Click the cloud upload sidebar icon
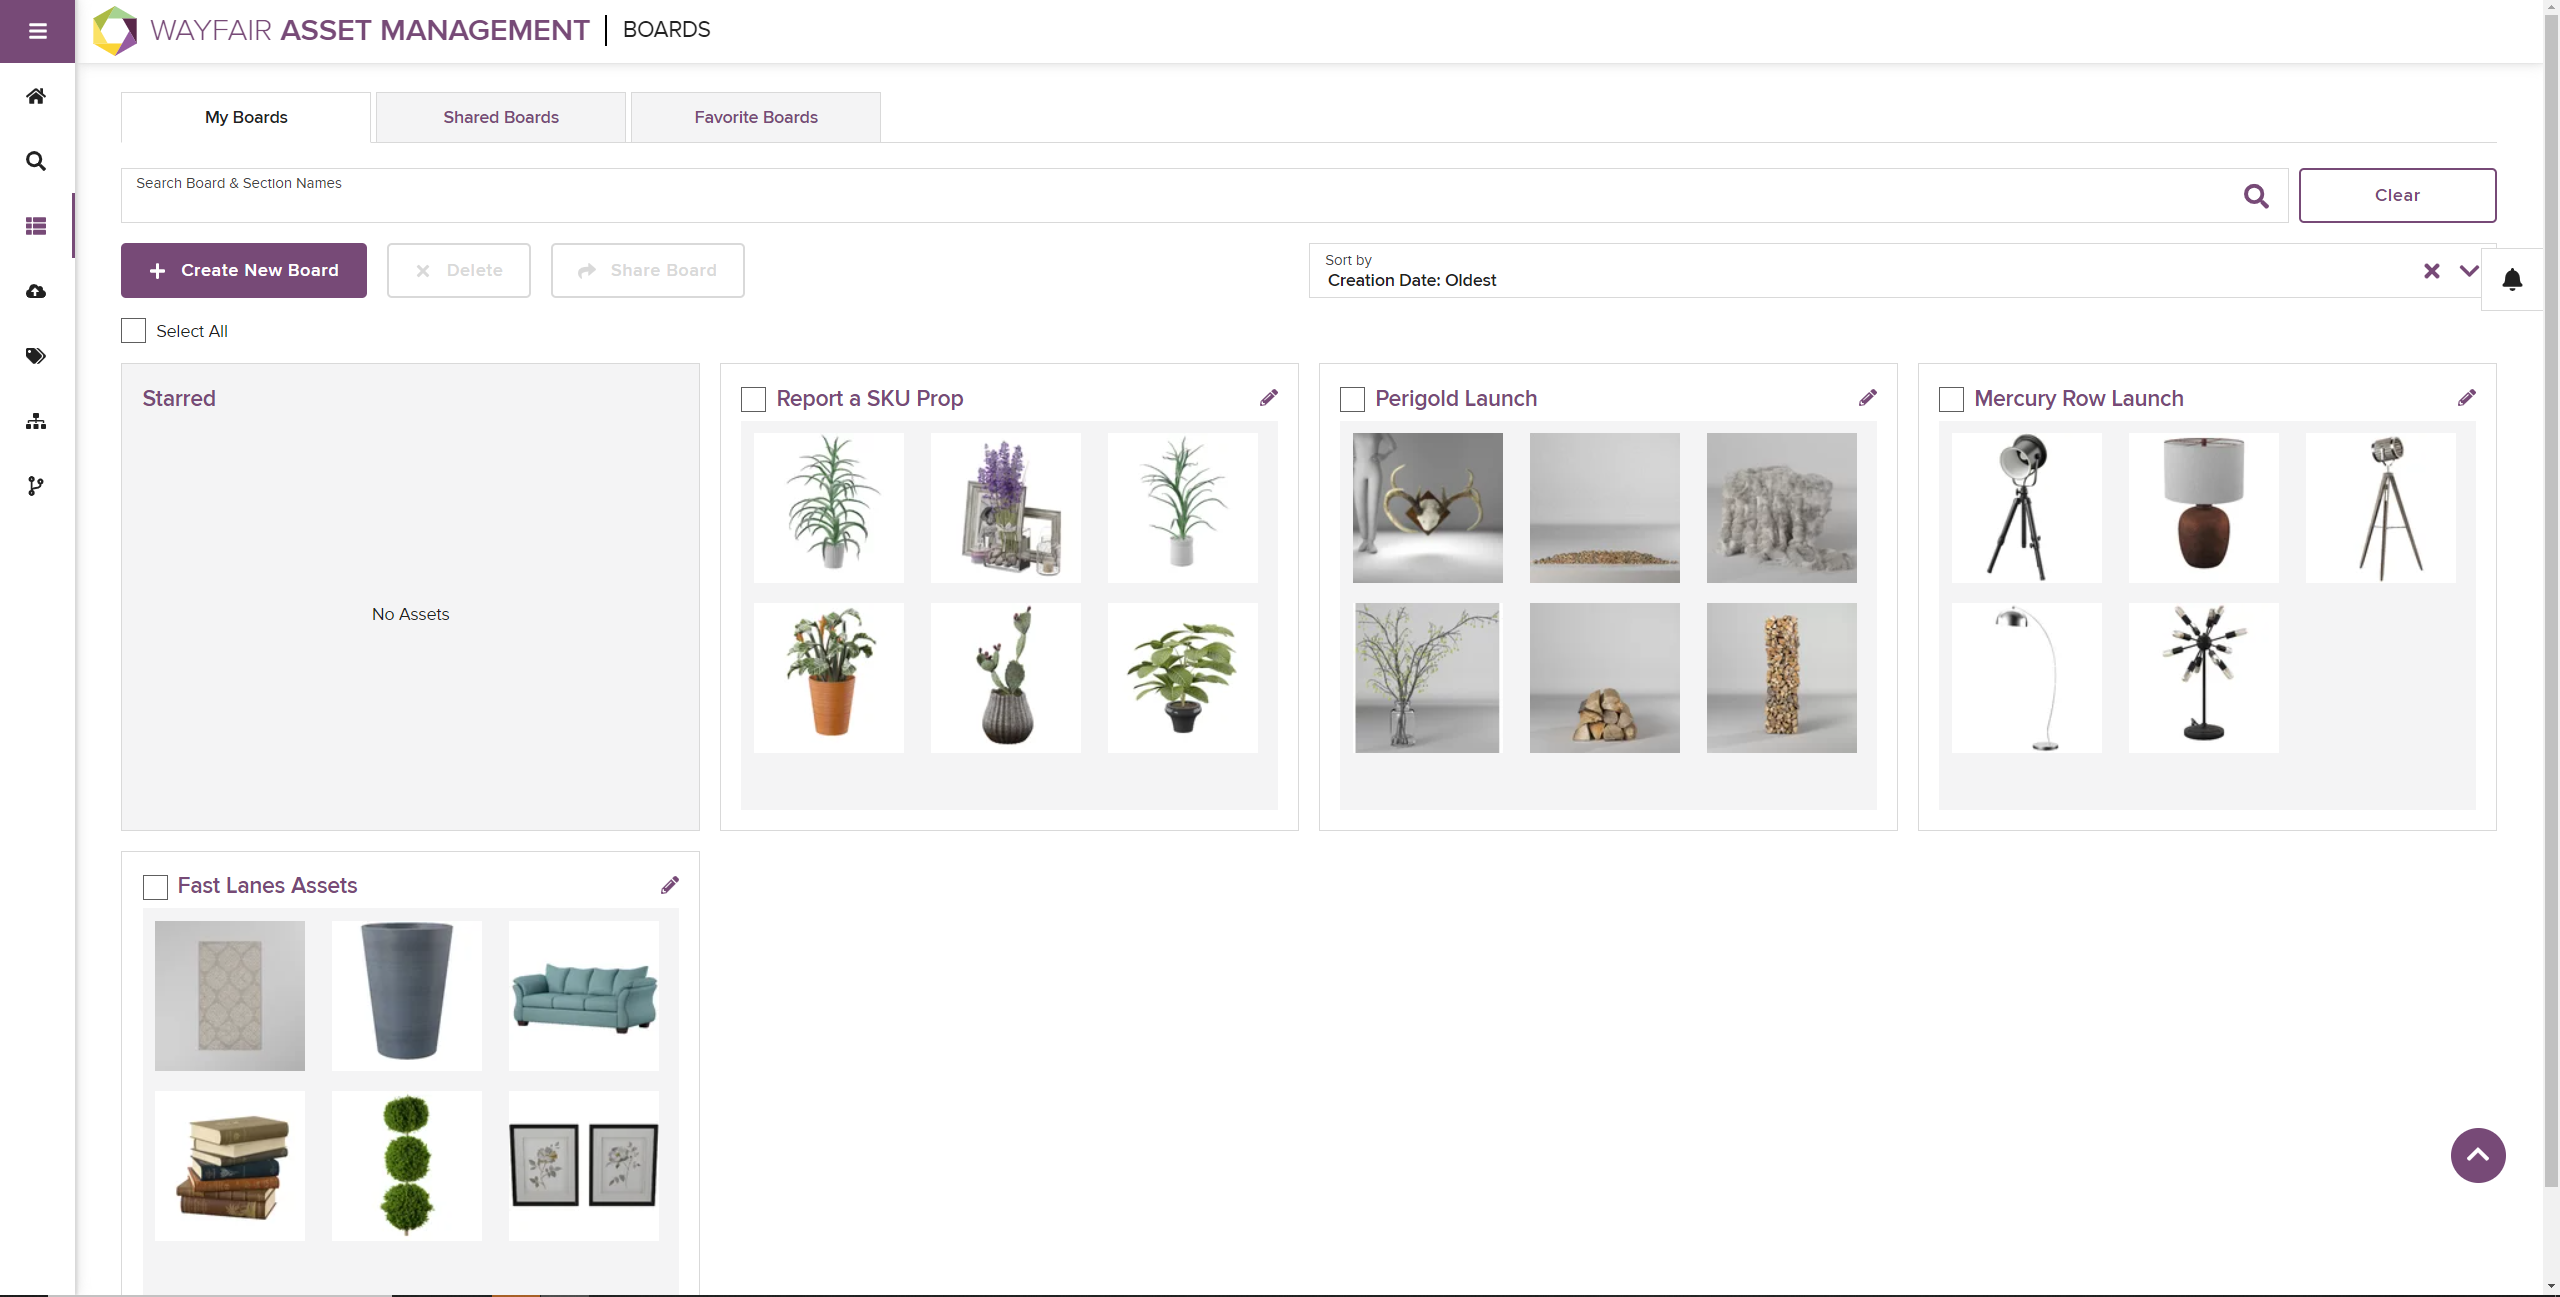 [x=36, y=291]
